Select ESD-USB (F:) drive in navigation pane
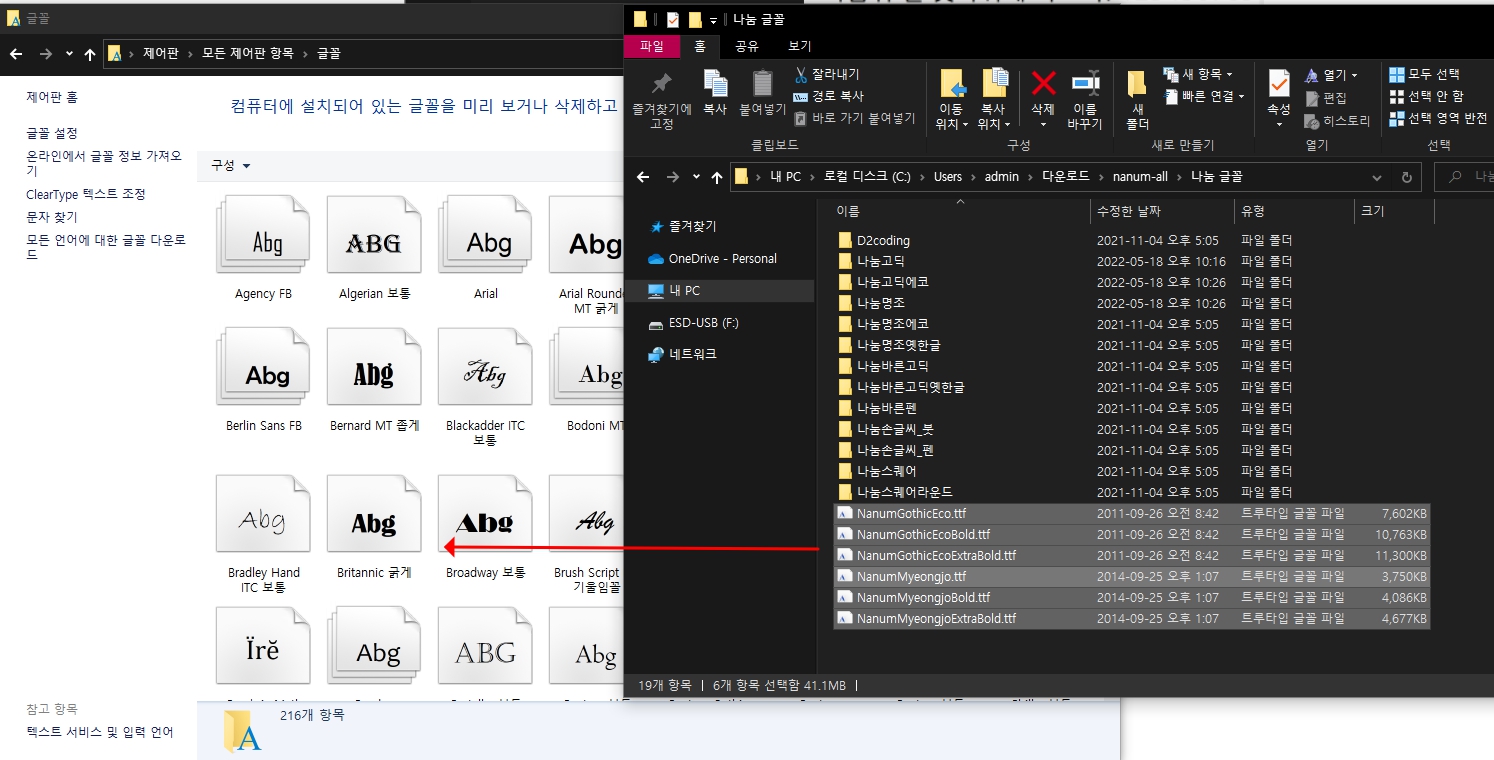 pos(693,323)
